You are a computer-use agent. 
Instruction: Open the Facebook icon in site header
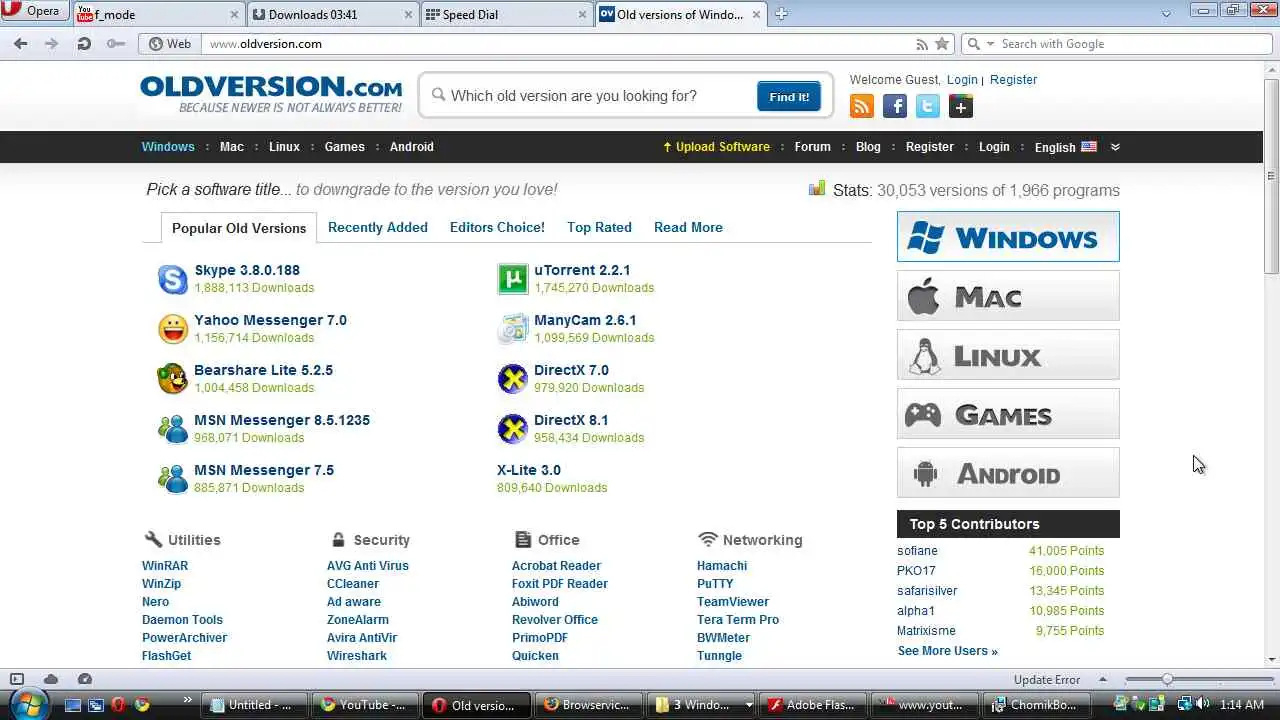[895, 107]
